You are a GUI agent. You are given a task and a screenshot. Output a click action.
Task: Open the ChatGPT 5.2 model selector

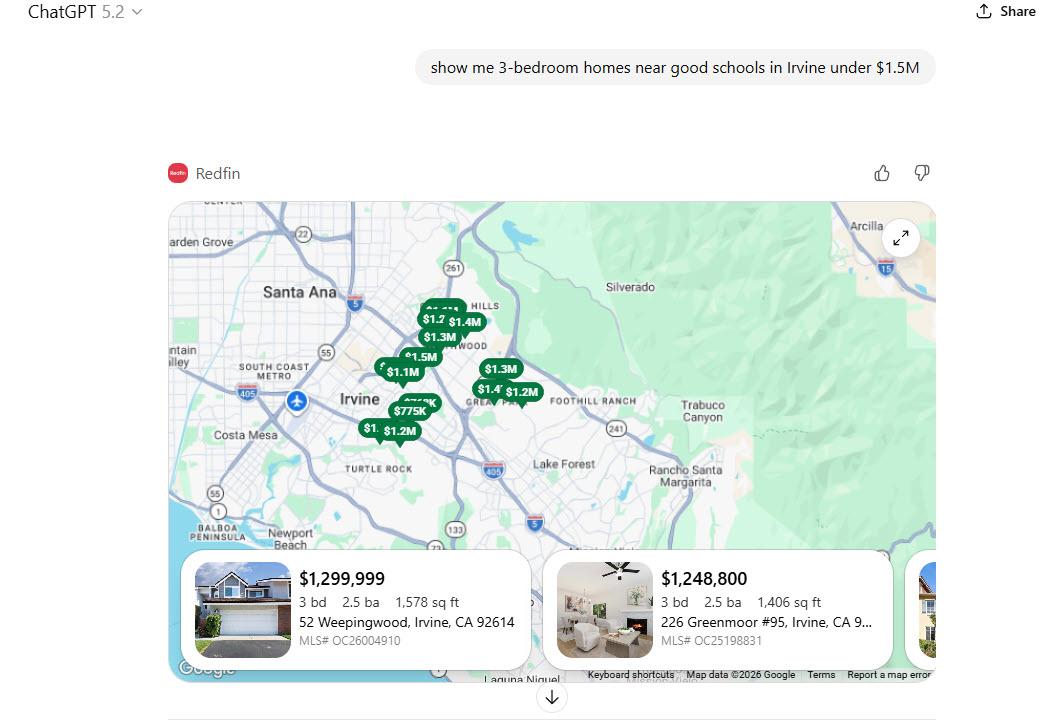point(85,12)
